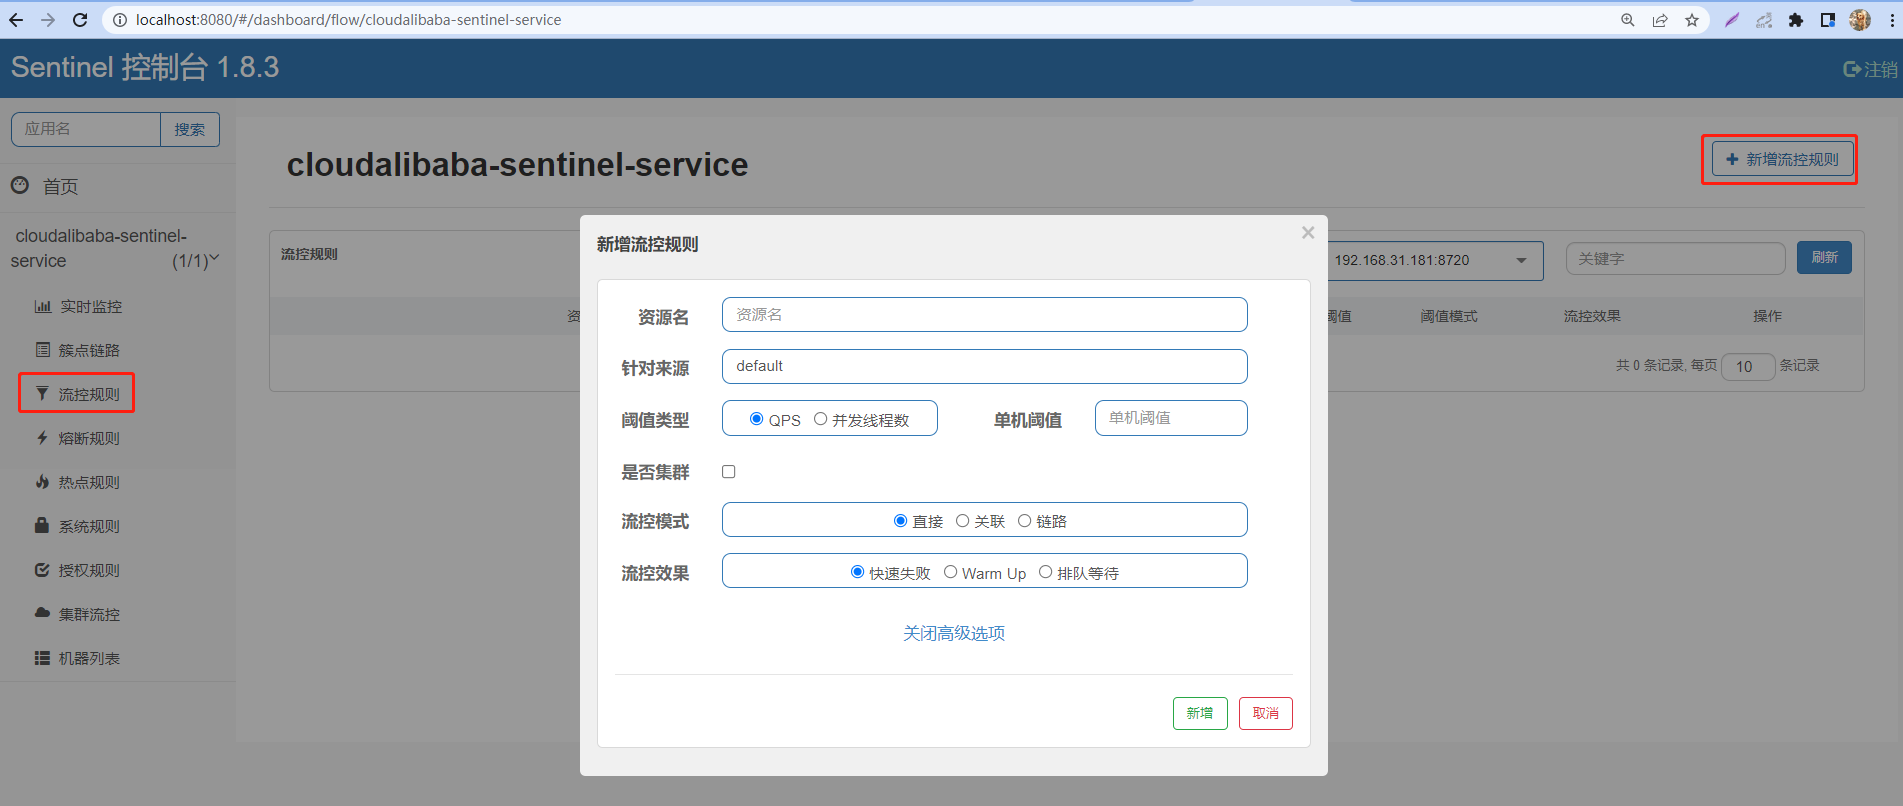Click the 取消 cancel button
The width and height of the screenshot is (1903, 806).
click(x=1266, y=713)
